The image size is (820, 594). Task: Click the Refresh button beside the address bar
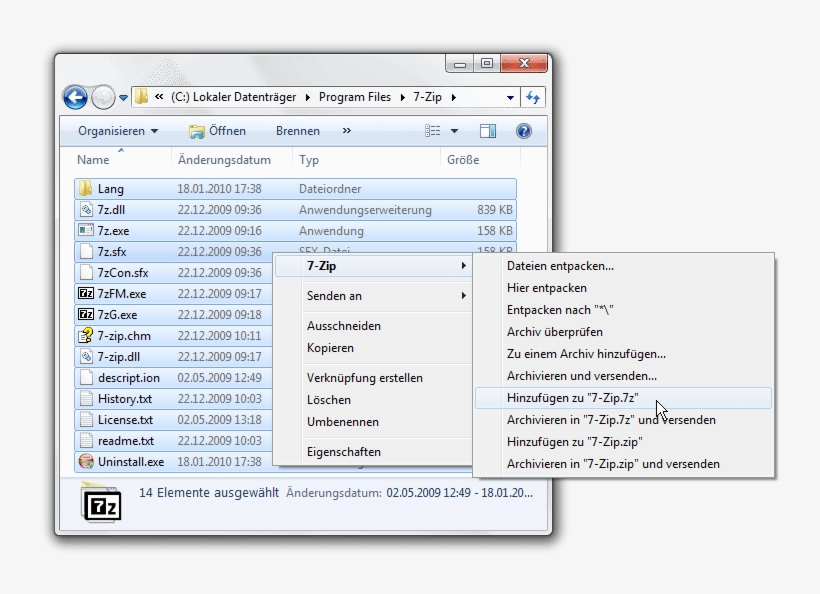(x=533, y=97)
